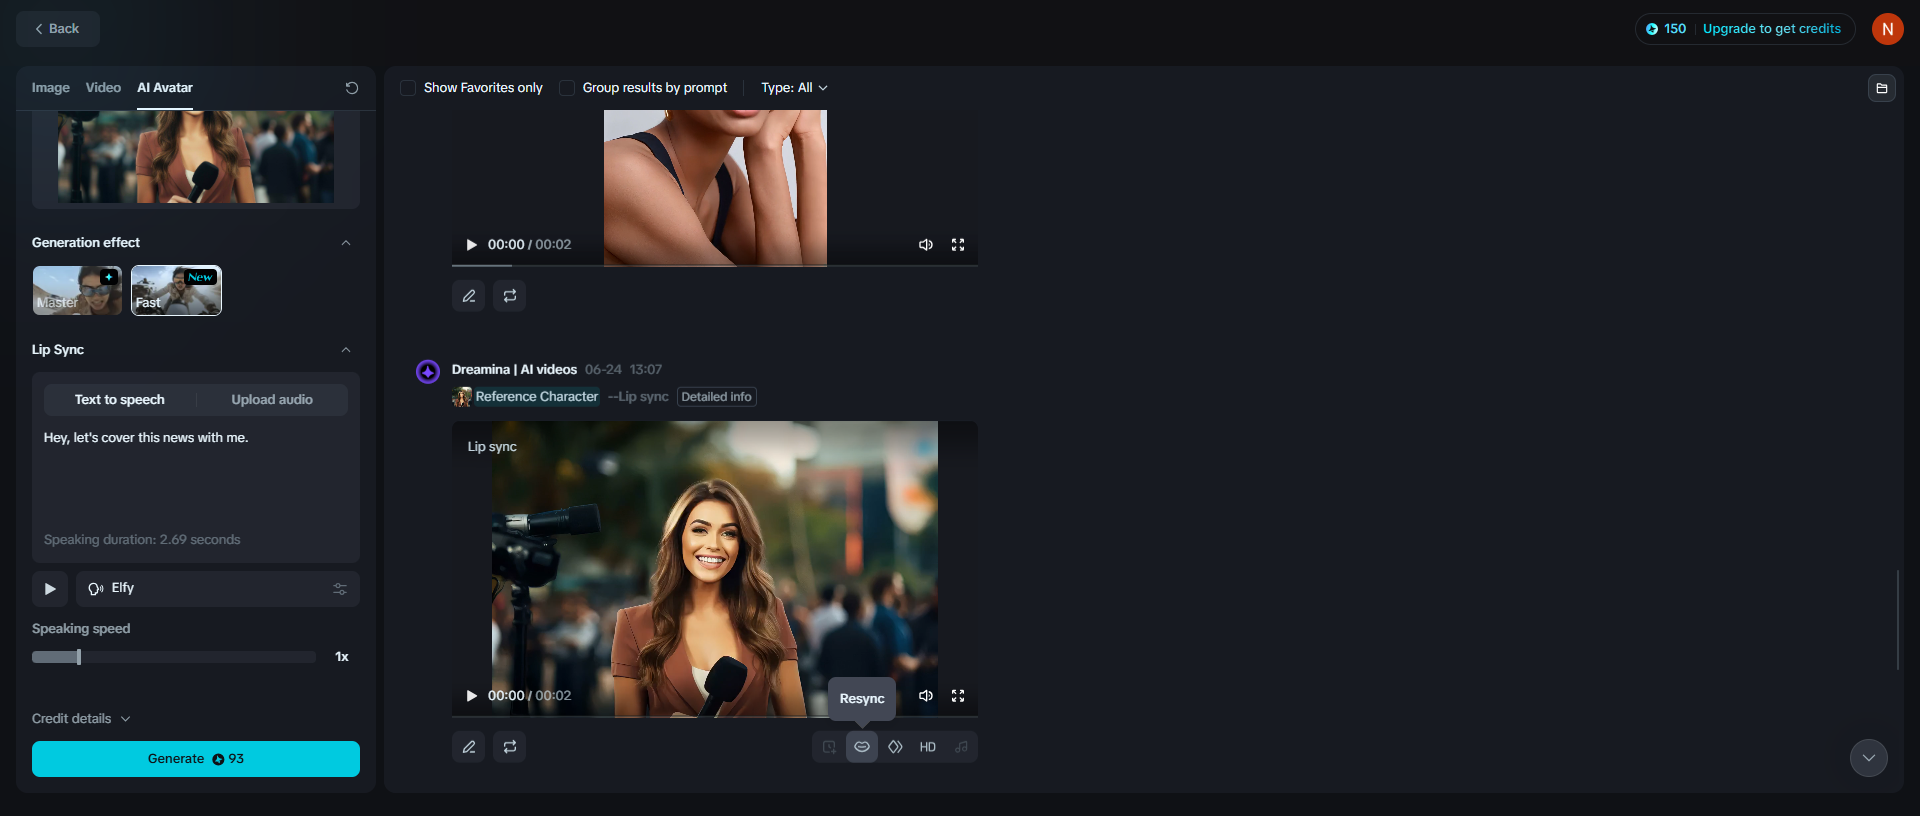Click the add soundtrack music icon

961,747
